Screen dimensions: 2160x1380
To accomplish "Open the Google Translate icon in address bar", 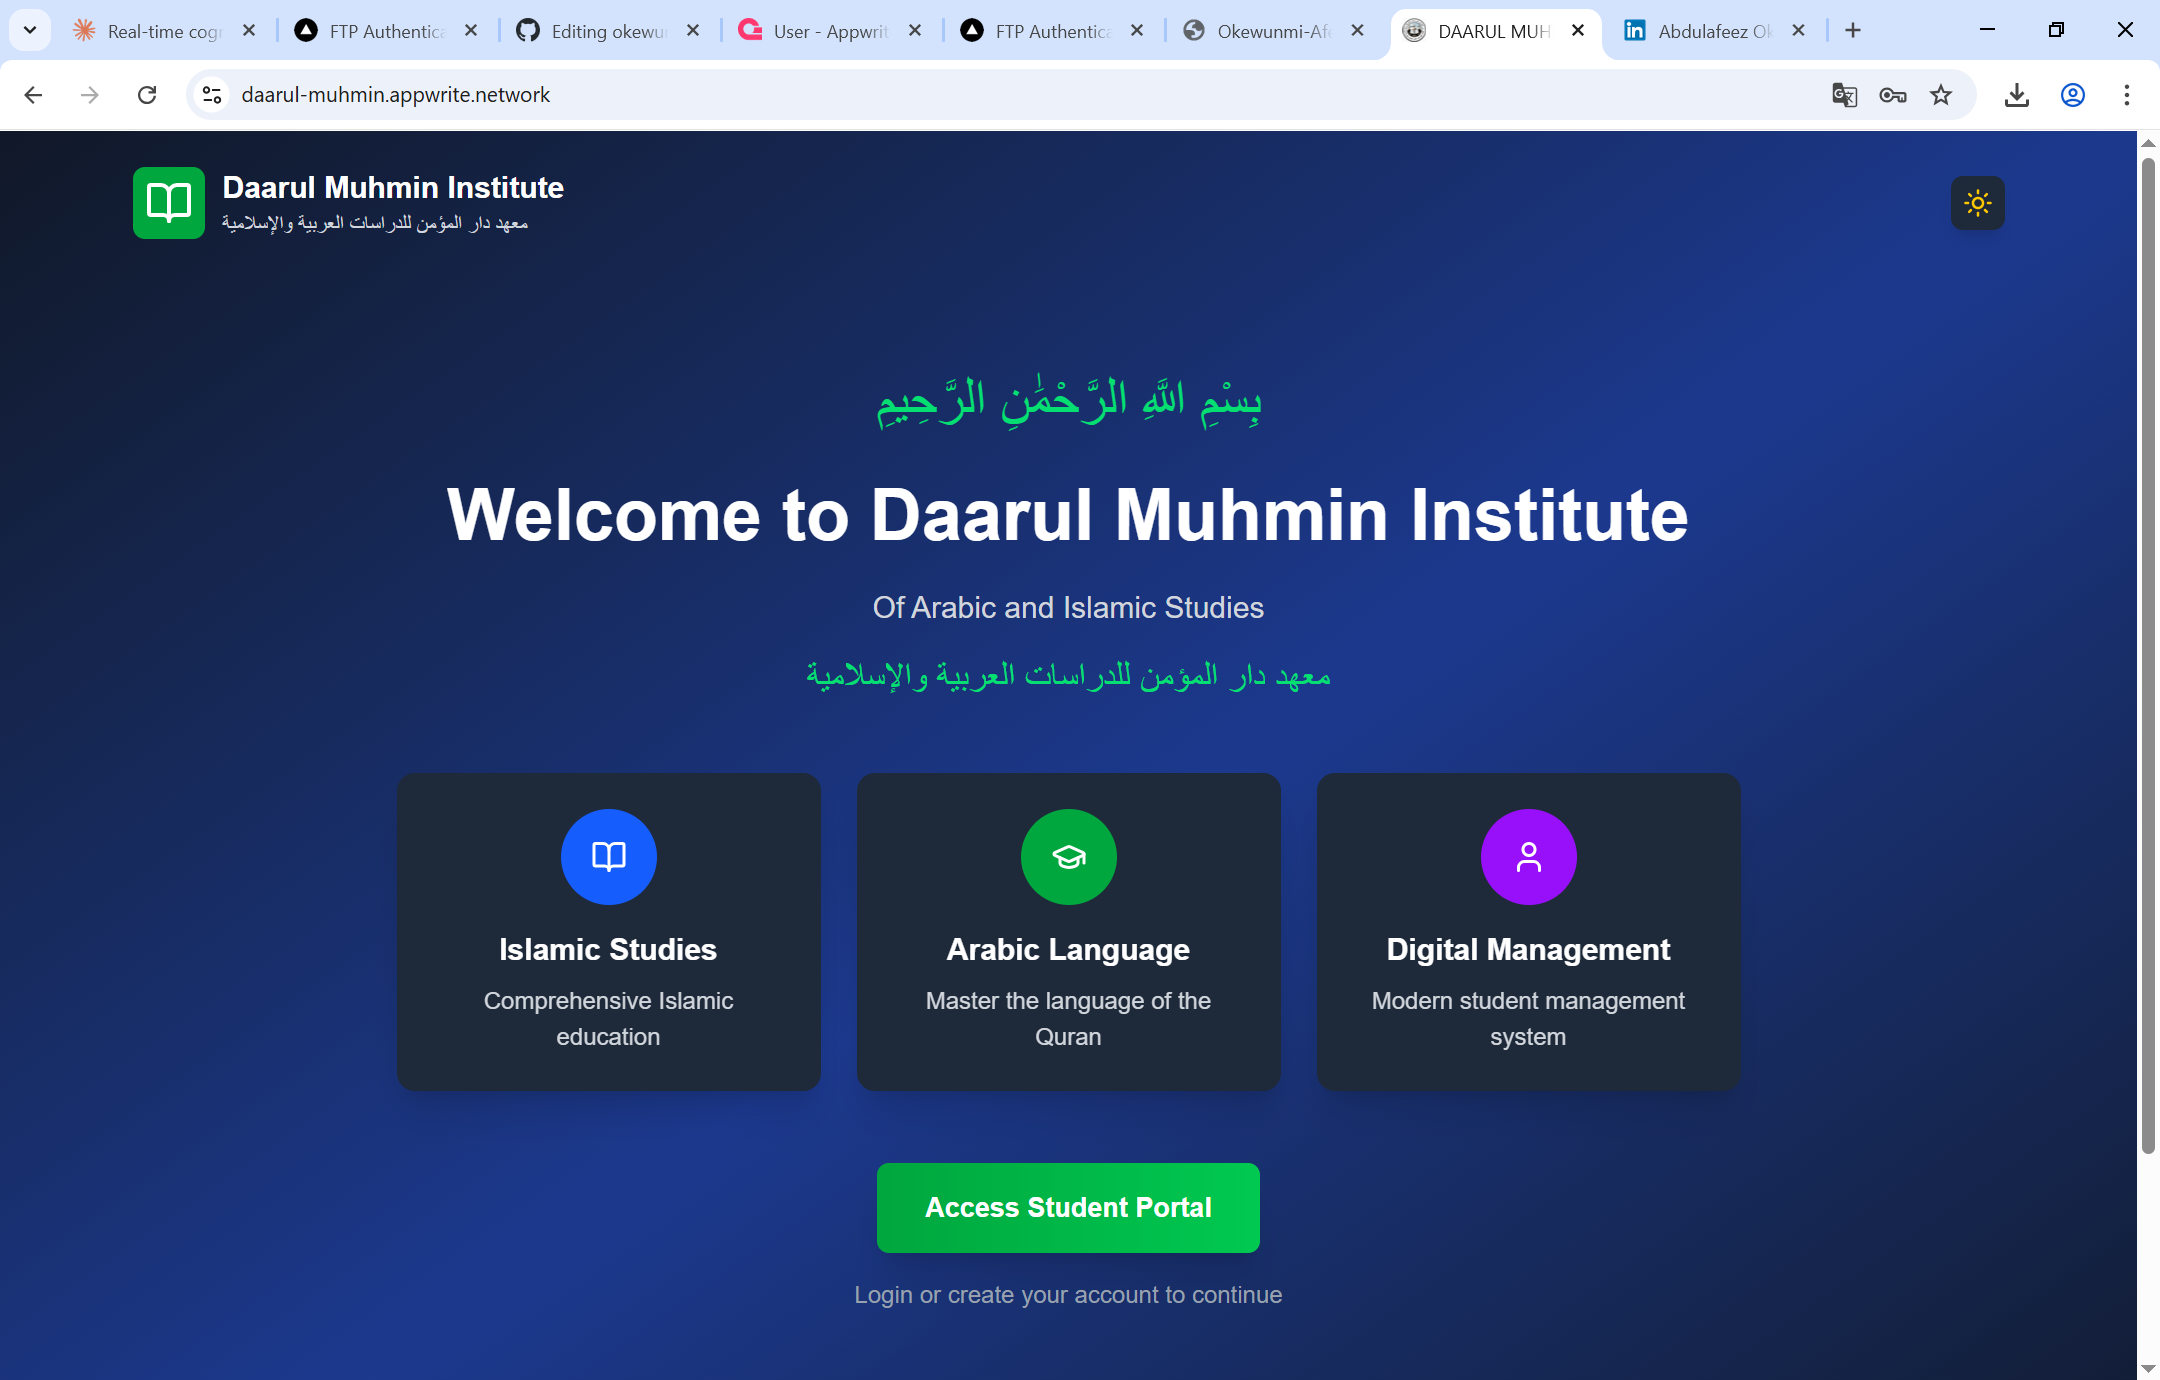I will [1844, 95].
